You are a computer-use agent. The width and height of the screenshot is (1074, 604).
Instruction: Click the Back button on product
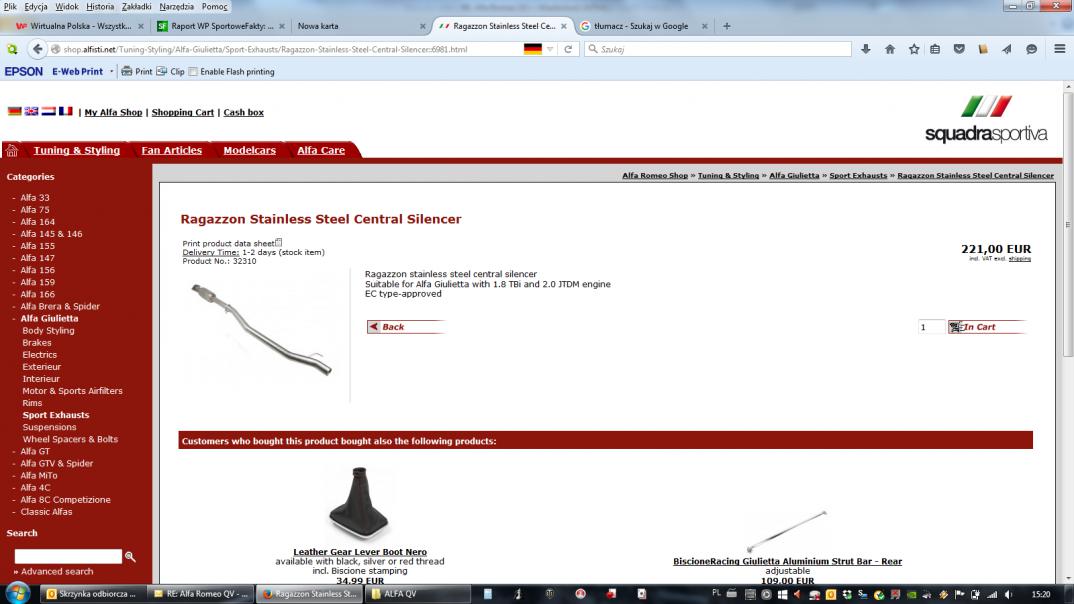(x=405, y=327)
